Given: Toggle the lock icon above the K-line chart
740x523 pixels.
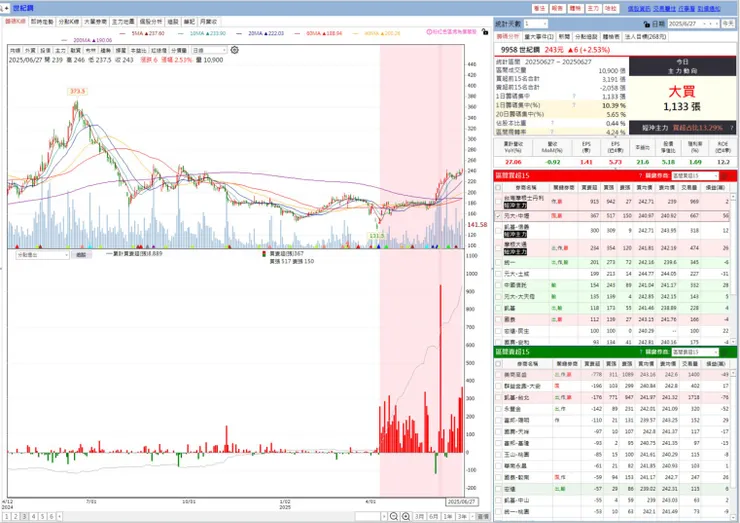Looking at the screenshot, I should (485, 32).
